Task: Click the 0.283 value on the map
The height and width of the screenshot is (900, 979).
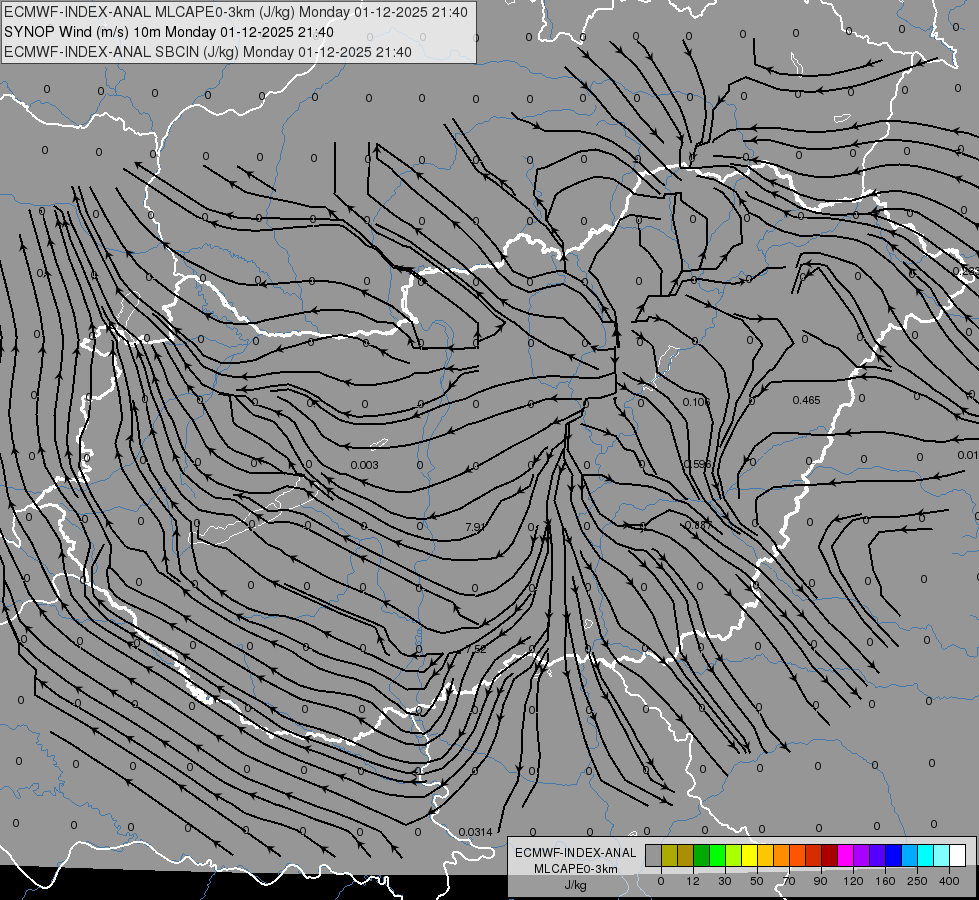Action: click(966, 271)
